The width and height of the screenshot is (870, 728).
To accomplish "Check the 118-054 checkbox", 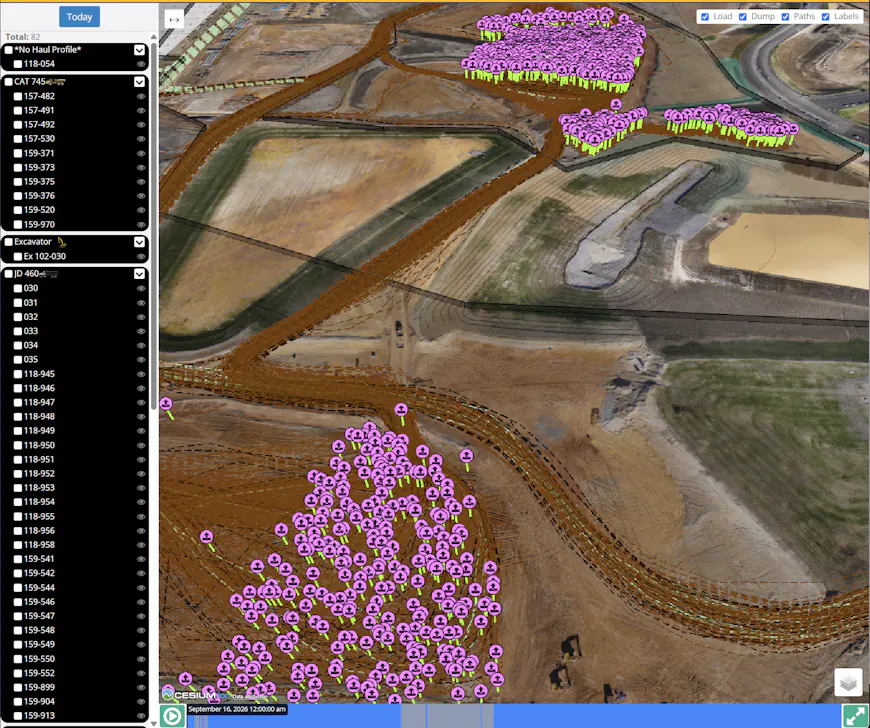I will 18,64.
